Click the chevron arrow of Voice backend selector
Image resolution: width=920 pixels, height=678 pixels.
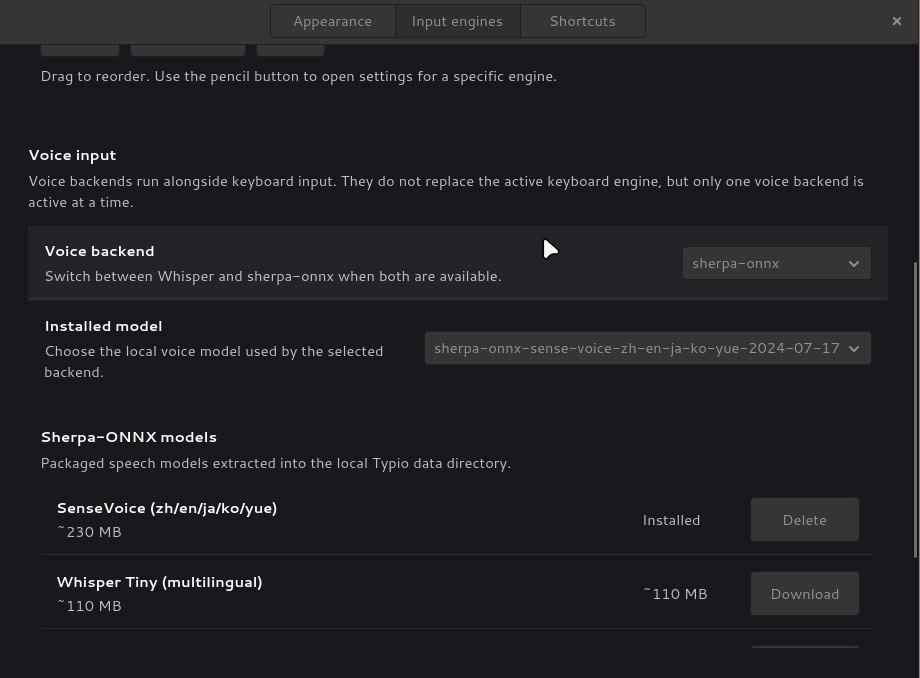tap(854, 264)
